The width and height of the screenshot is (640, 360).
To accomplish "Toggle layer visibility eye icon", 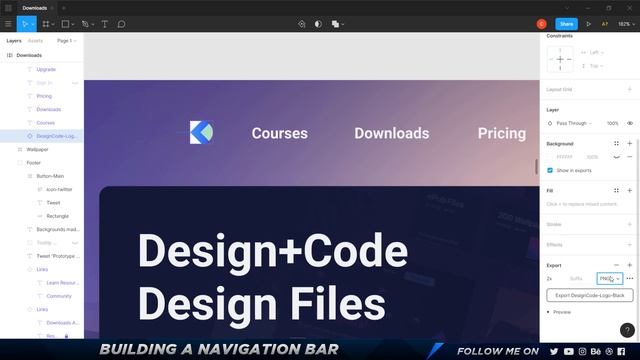I will (630, 123).
